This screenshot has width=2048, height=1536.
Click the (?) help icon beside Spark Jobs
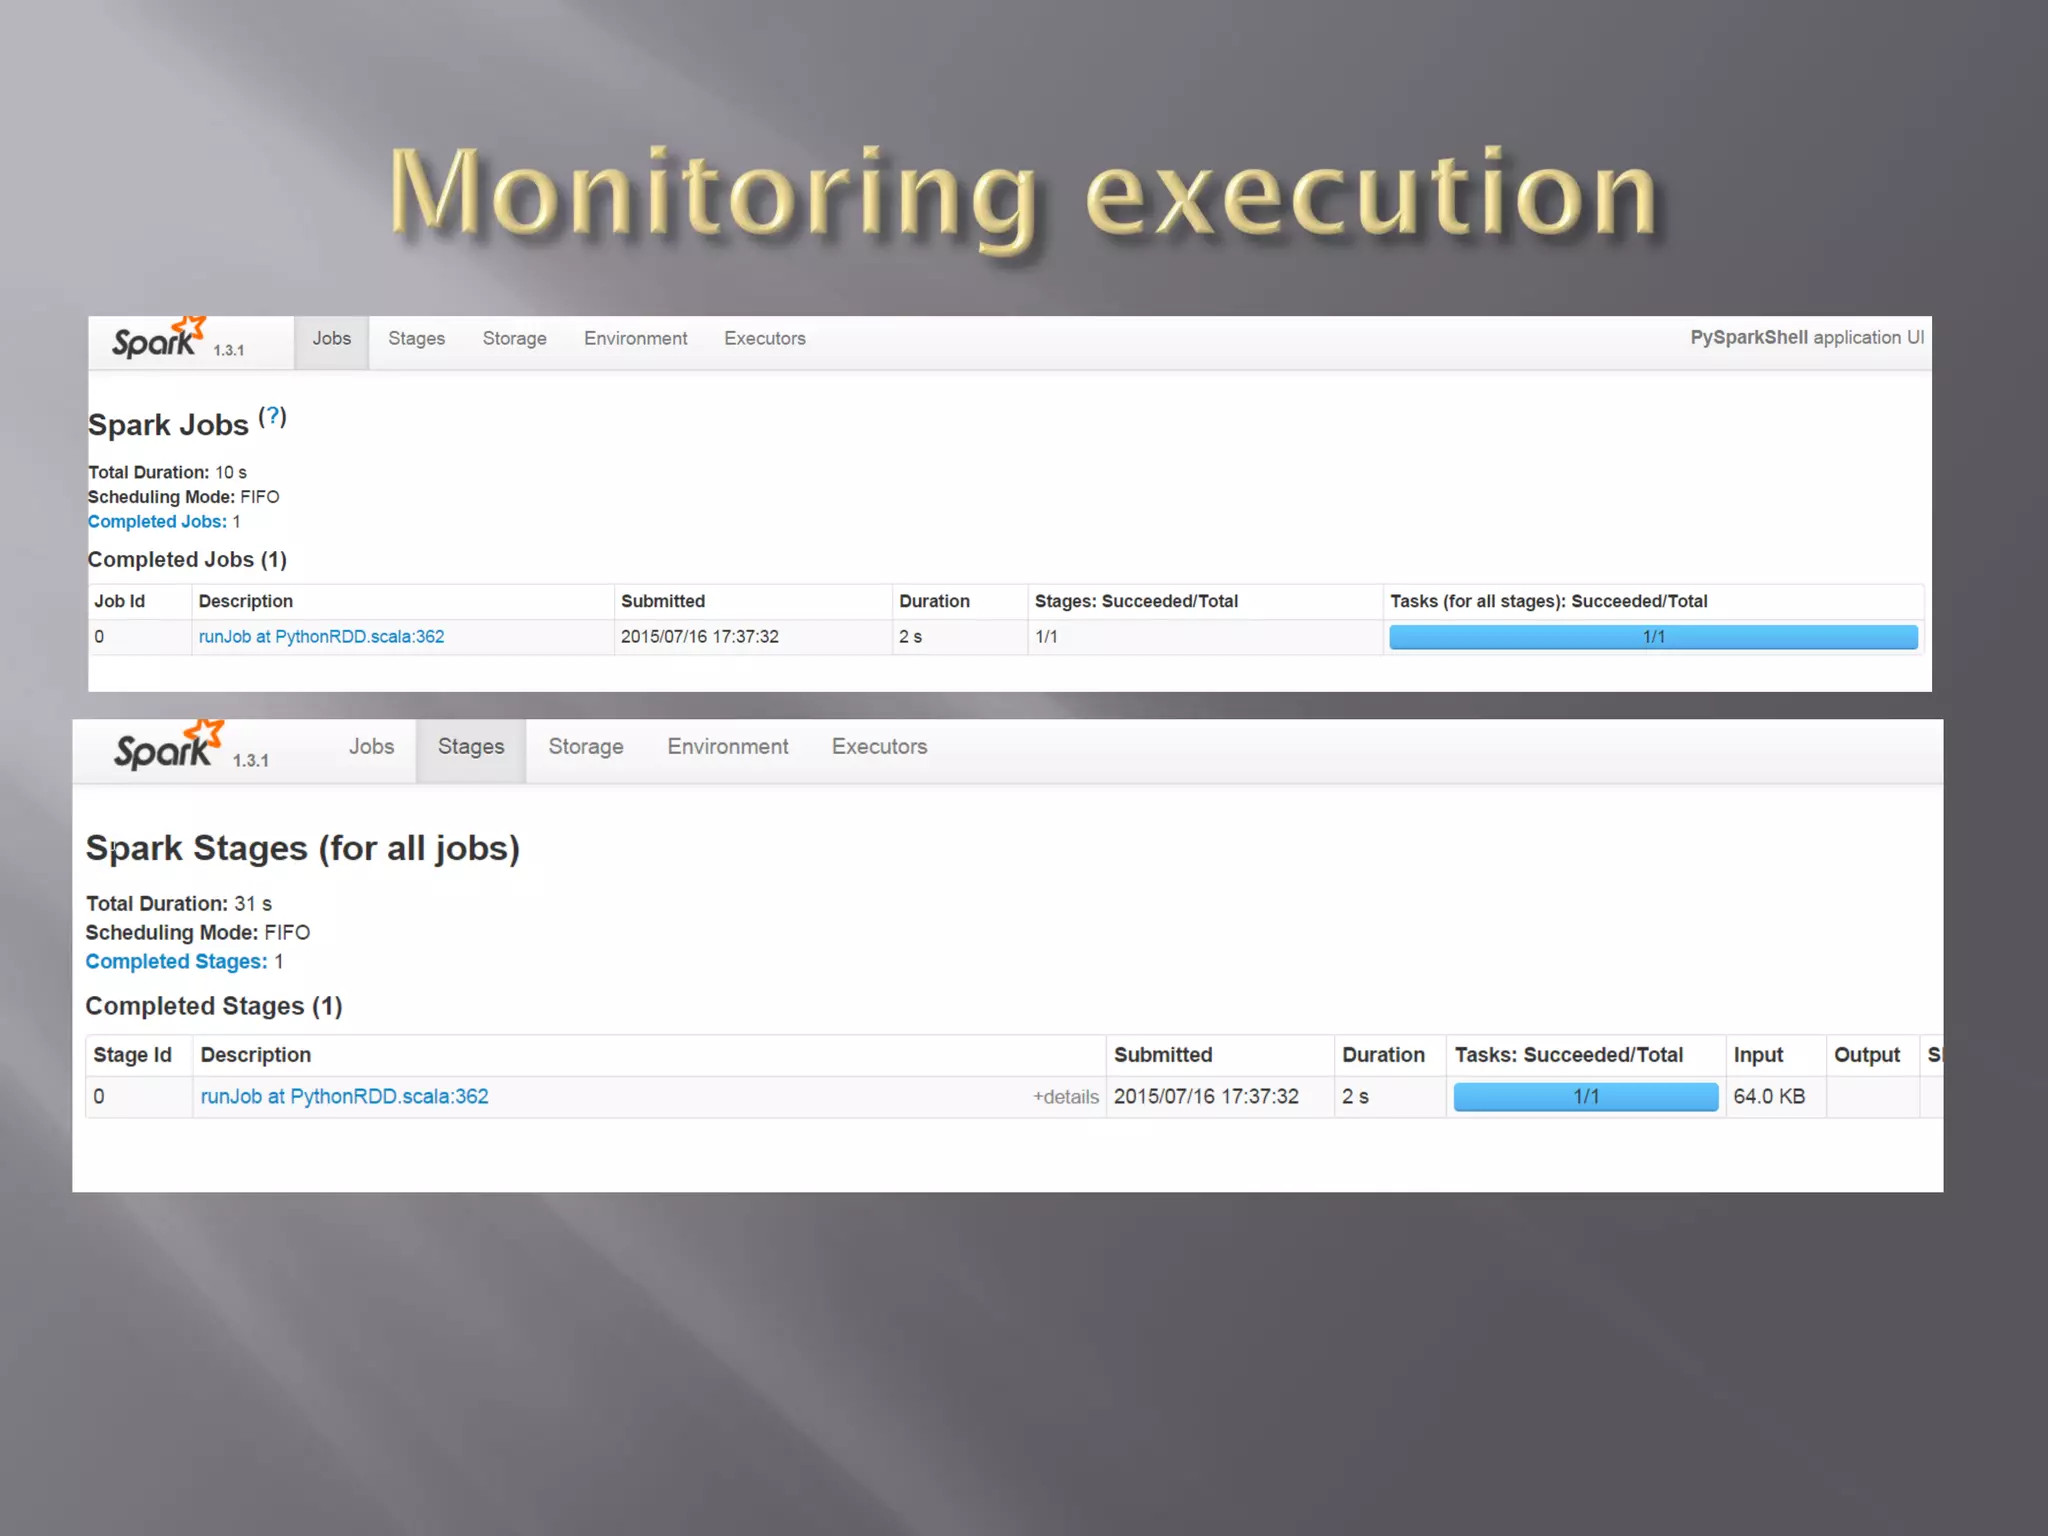pyautogui.click(x=272, y=417)
